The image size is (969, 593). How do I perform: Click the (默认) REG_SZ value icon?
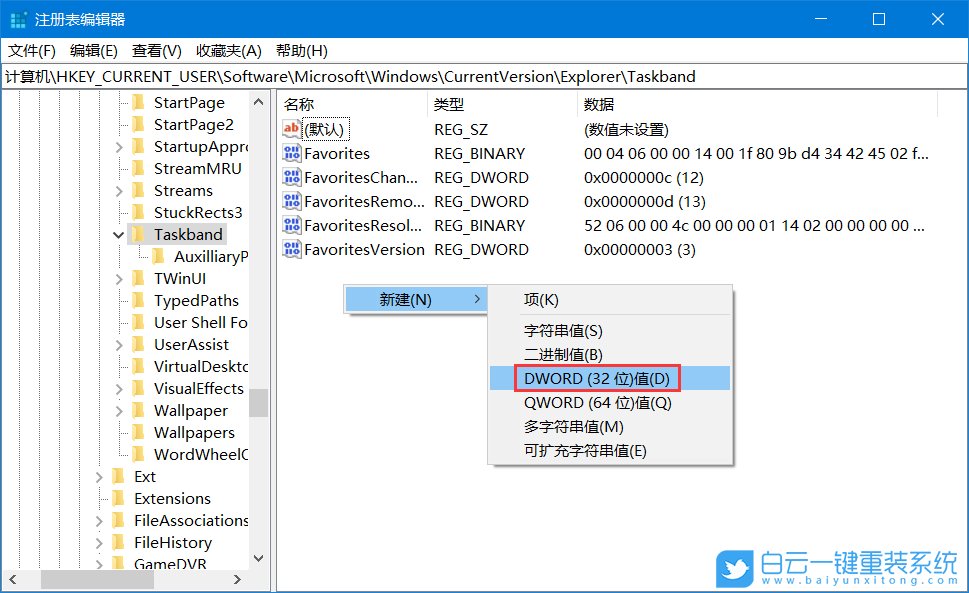tap(291, 129)
